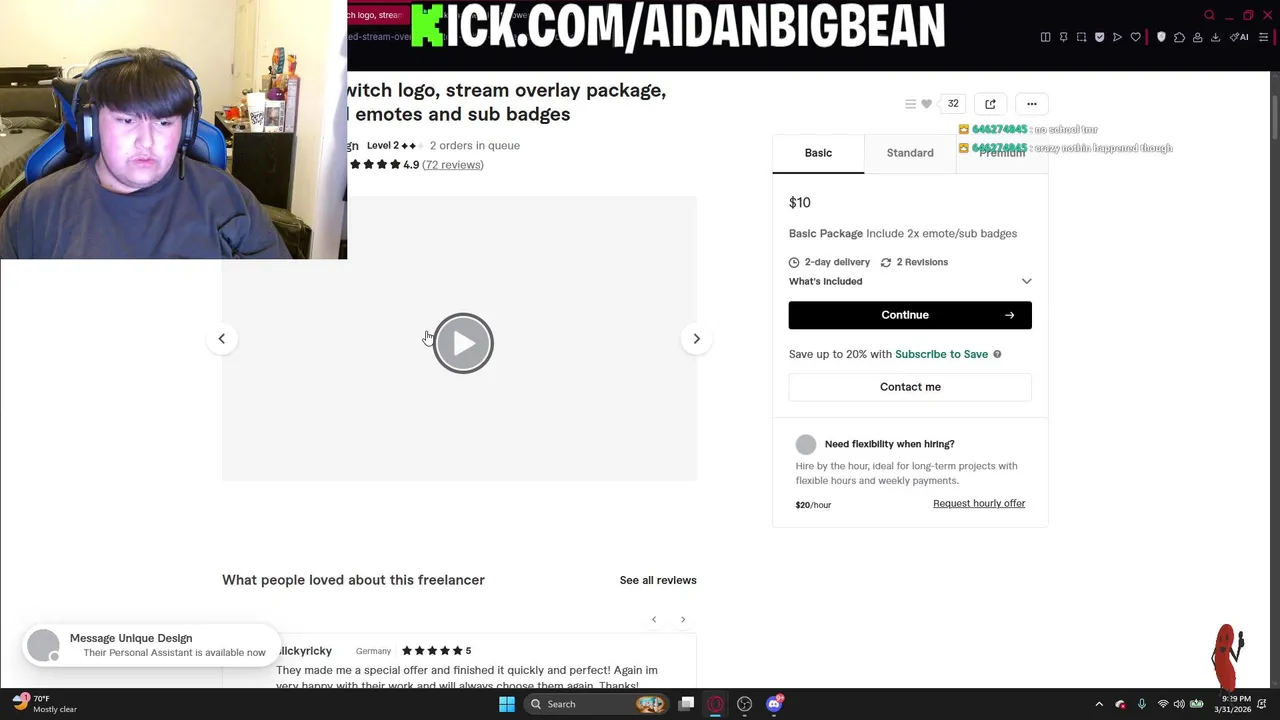Click the 'Germany' reviewer country text
This screenshot has width=1280, height=720.
click(373, 651)
